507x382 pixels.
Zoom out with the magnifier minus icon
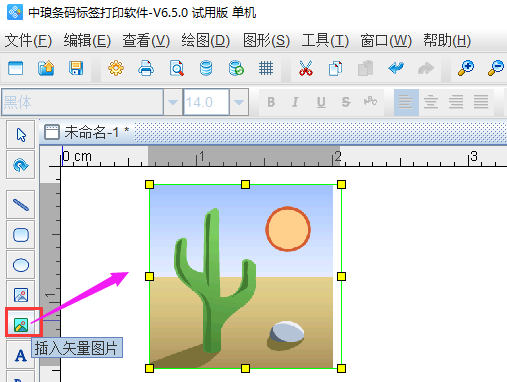pyautogui.click(x=496, y=68)
